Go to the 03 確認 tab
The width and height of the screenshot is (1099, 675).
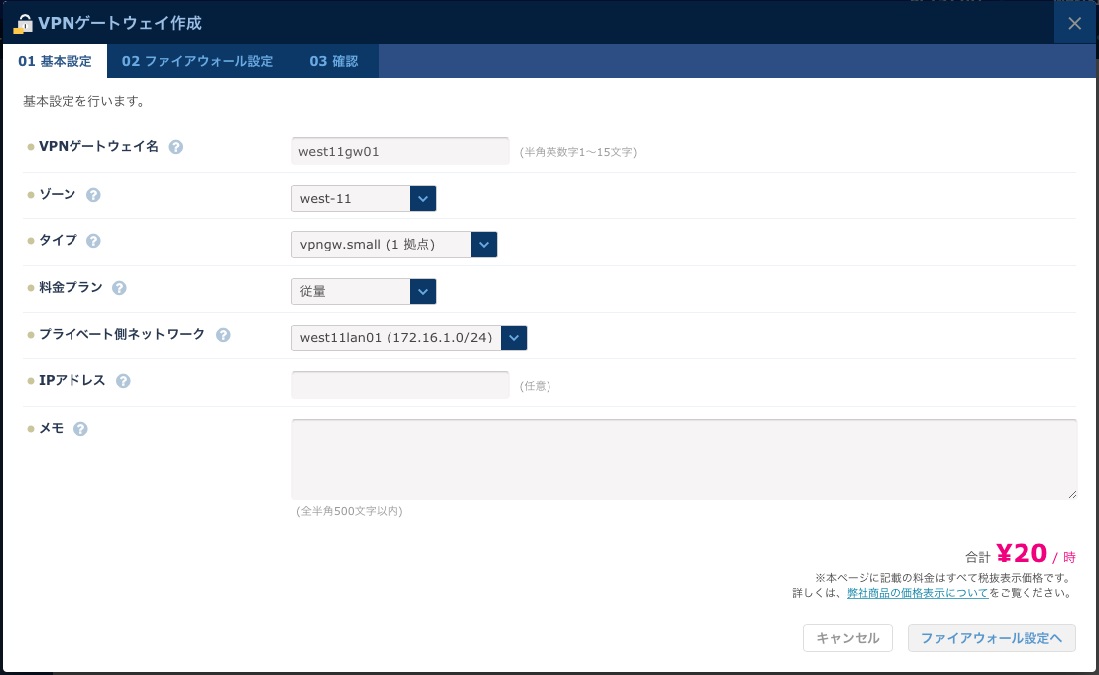(333, 61)
